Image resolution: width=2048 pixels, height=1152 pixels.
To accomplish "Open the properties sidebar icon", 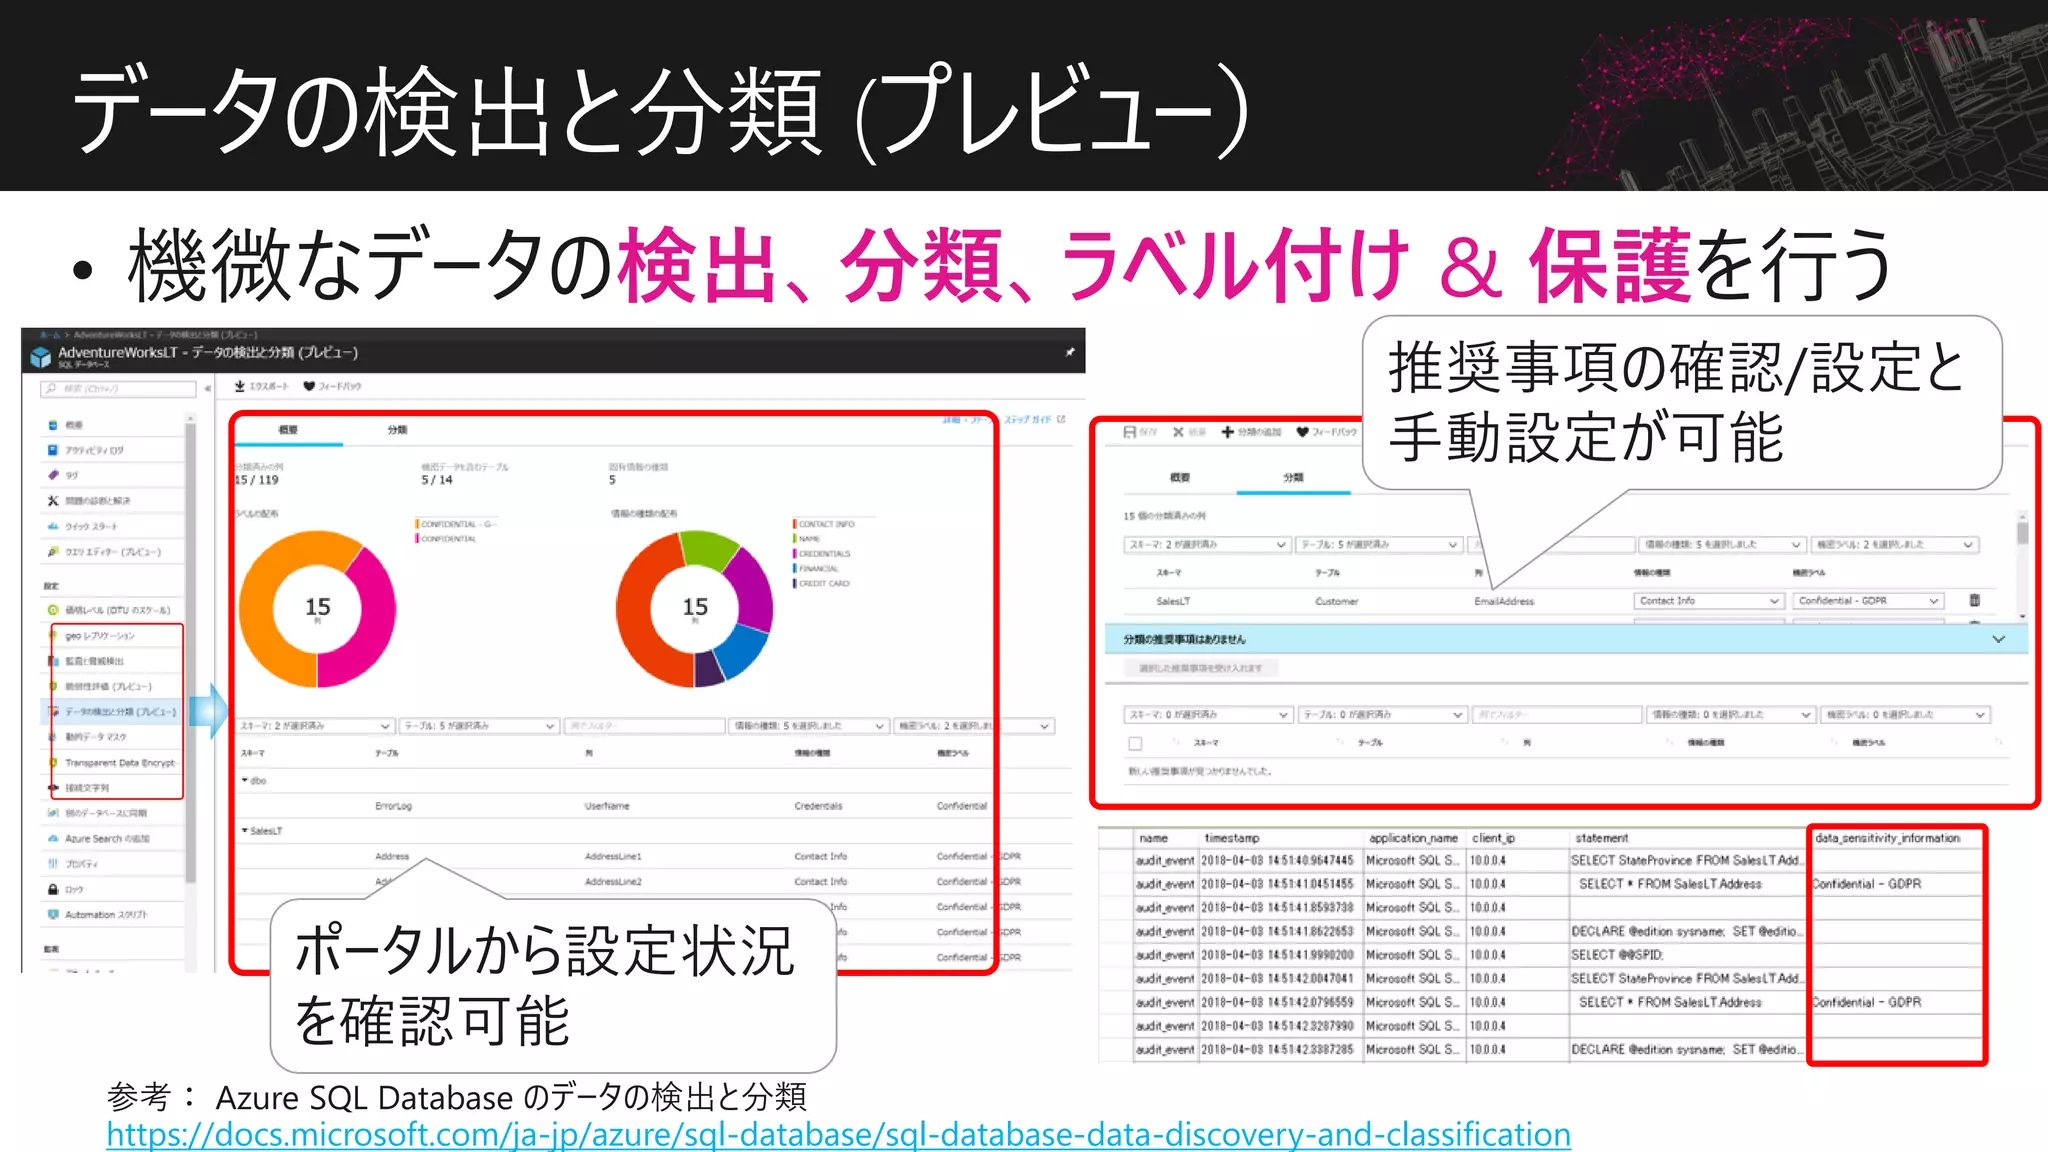I will (x=53, y=864).
